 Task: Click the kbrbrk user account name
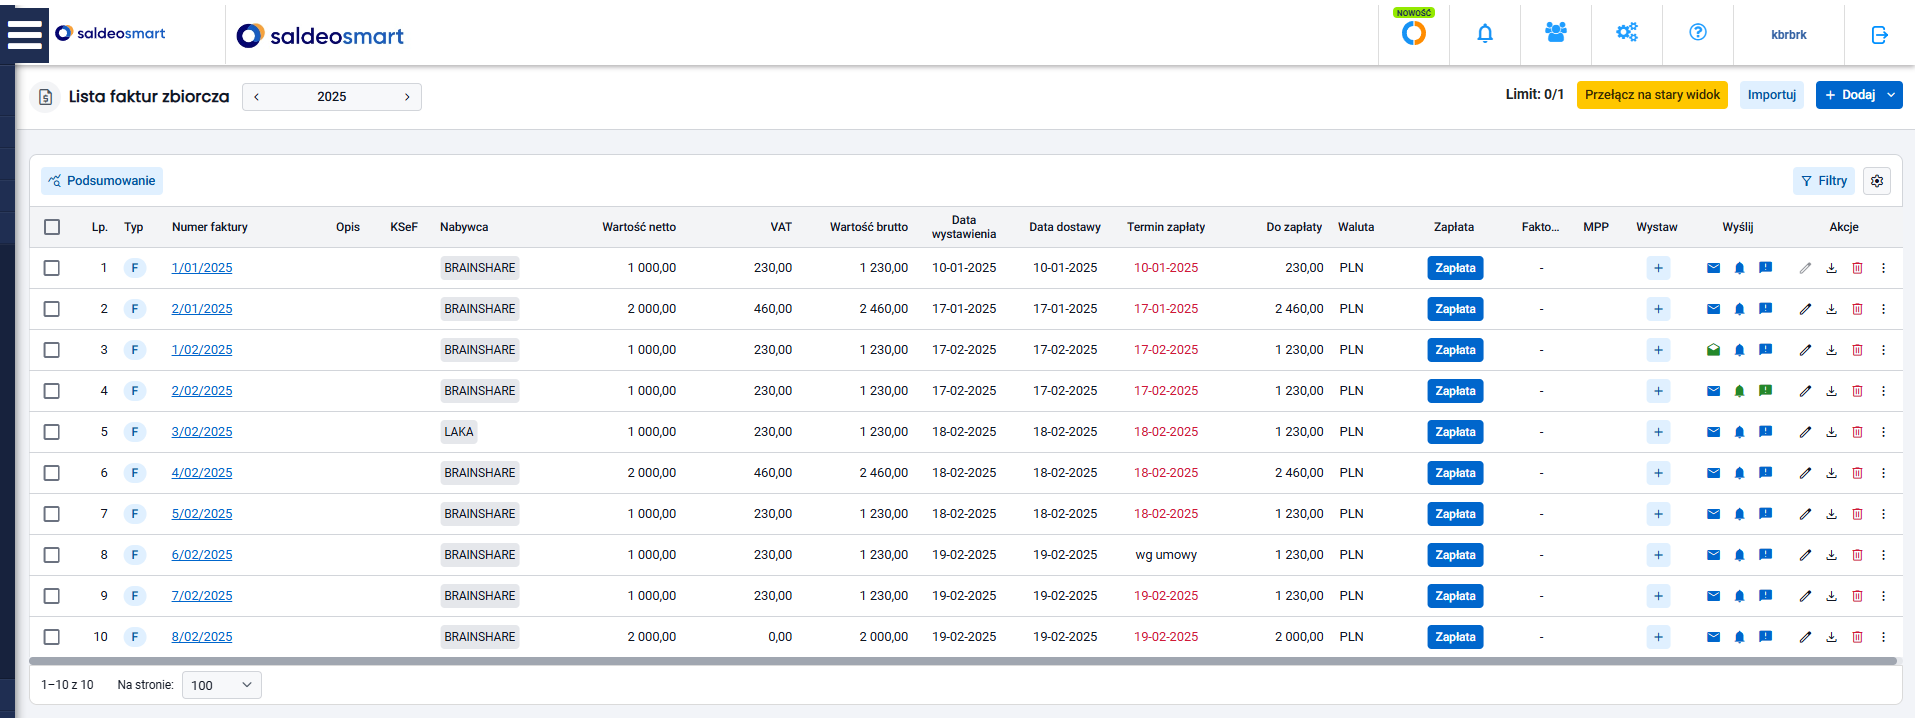[x=1788, y=35]
